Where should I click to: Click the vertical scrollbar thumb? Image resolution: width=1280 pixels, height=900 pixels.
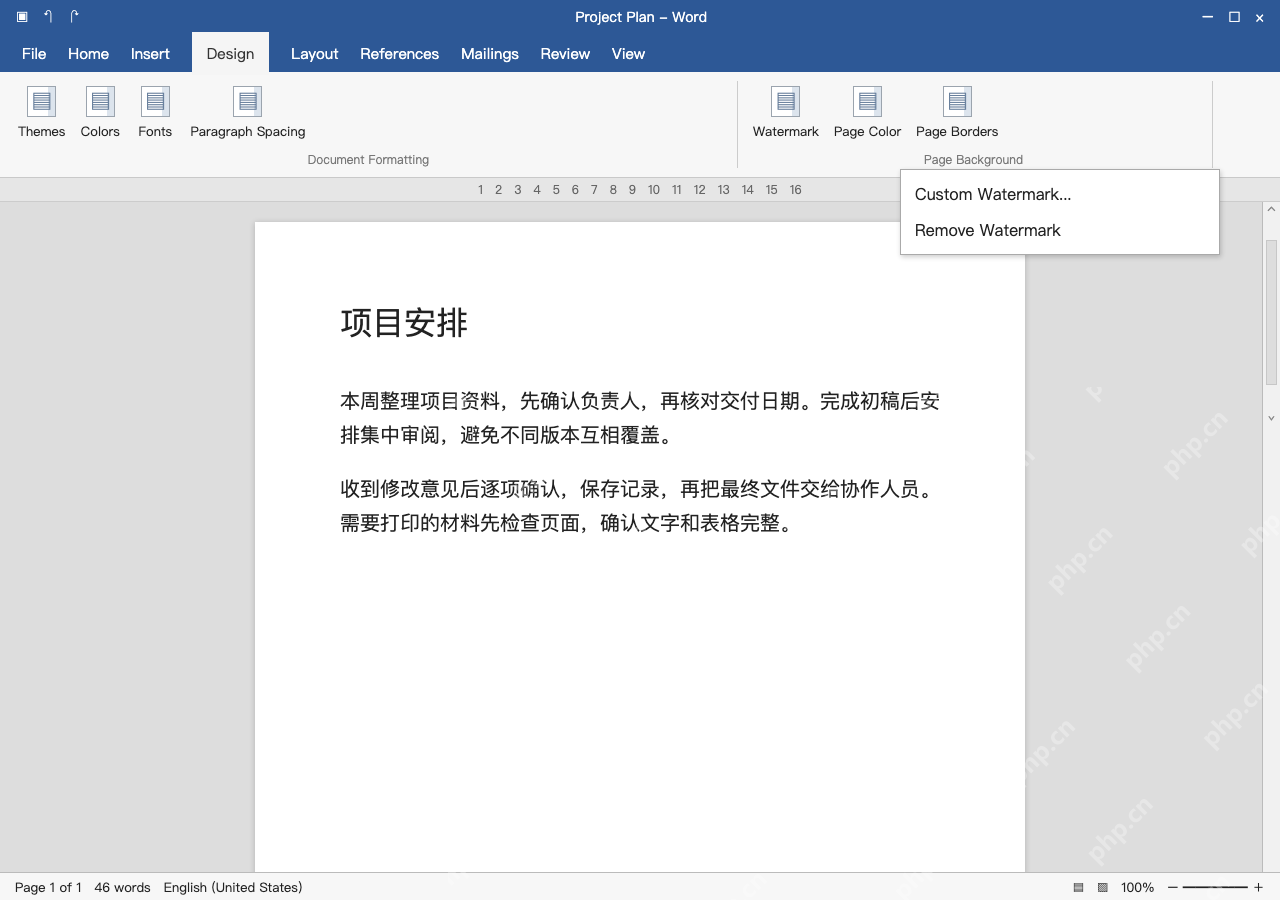coord(1272,312)
